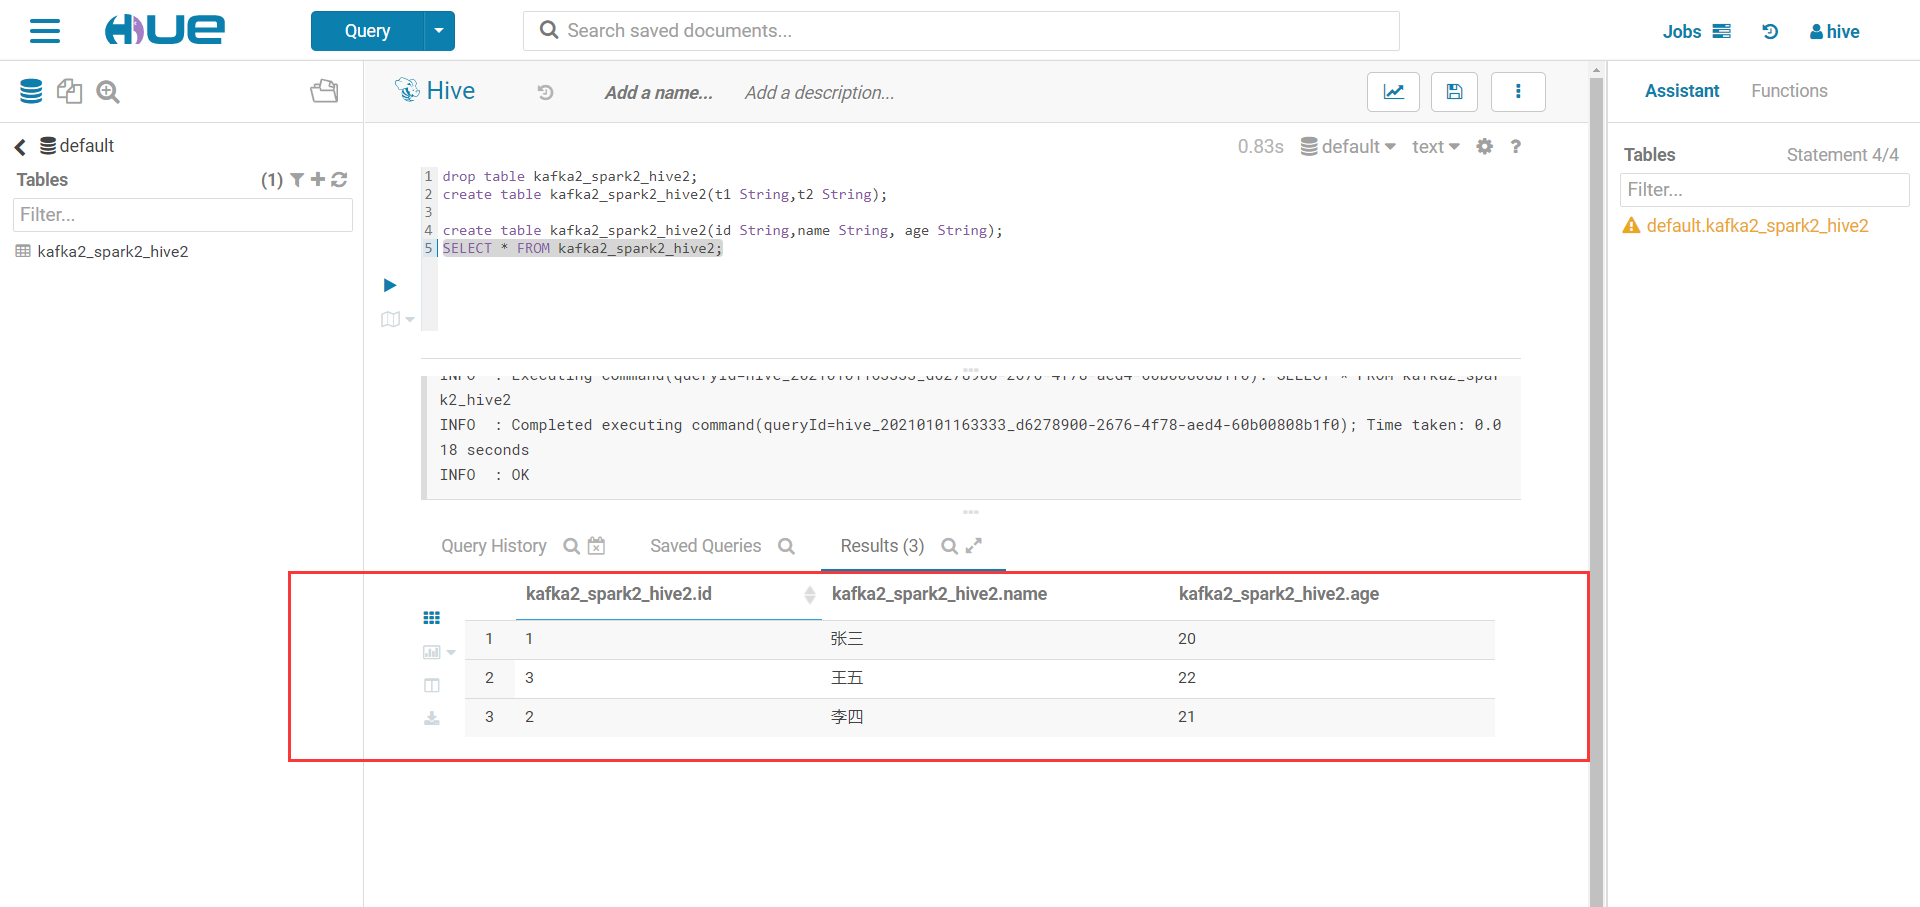The width and height of the screenshot is (1920, 907).
Task: Place cursor on SELECT statement line
Action: (582, 249)
